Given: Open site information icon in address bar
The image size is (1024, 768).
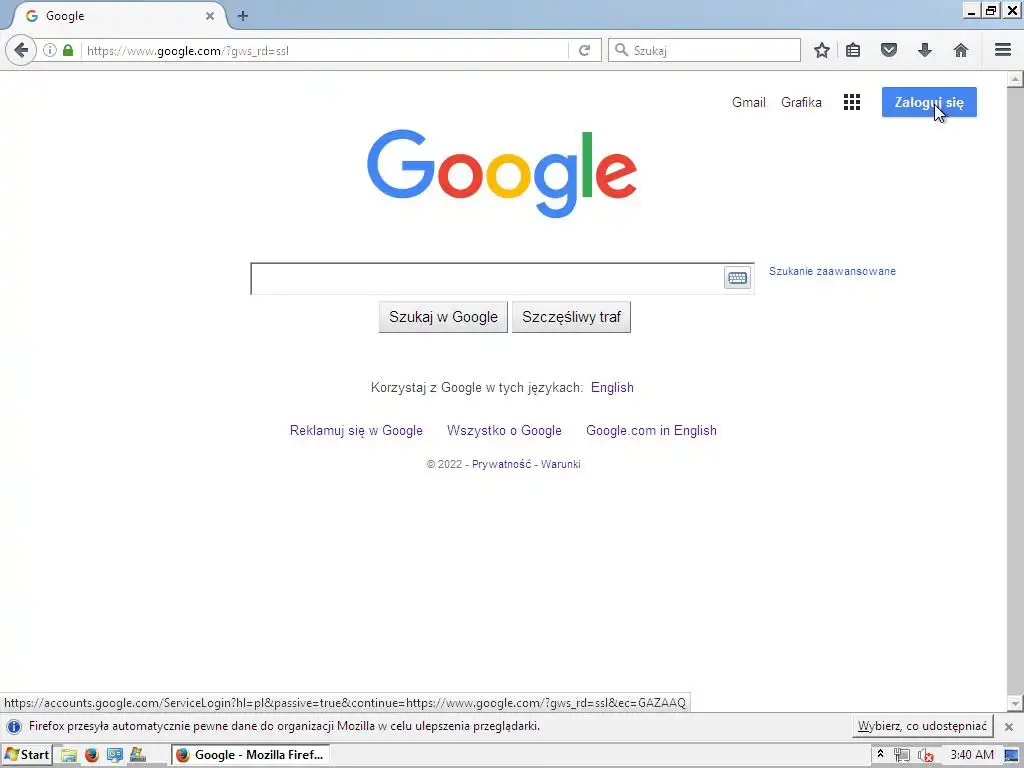Looking at the screenshot, I should coord(50,50).
